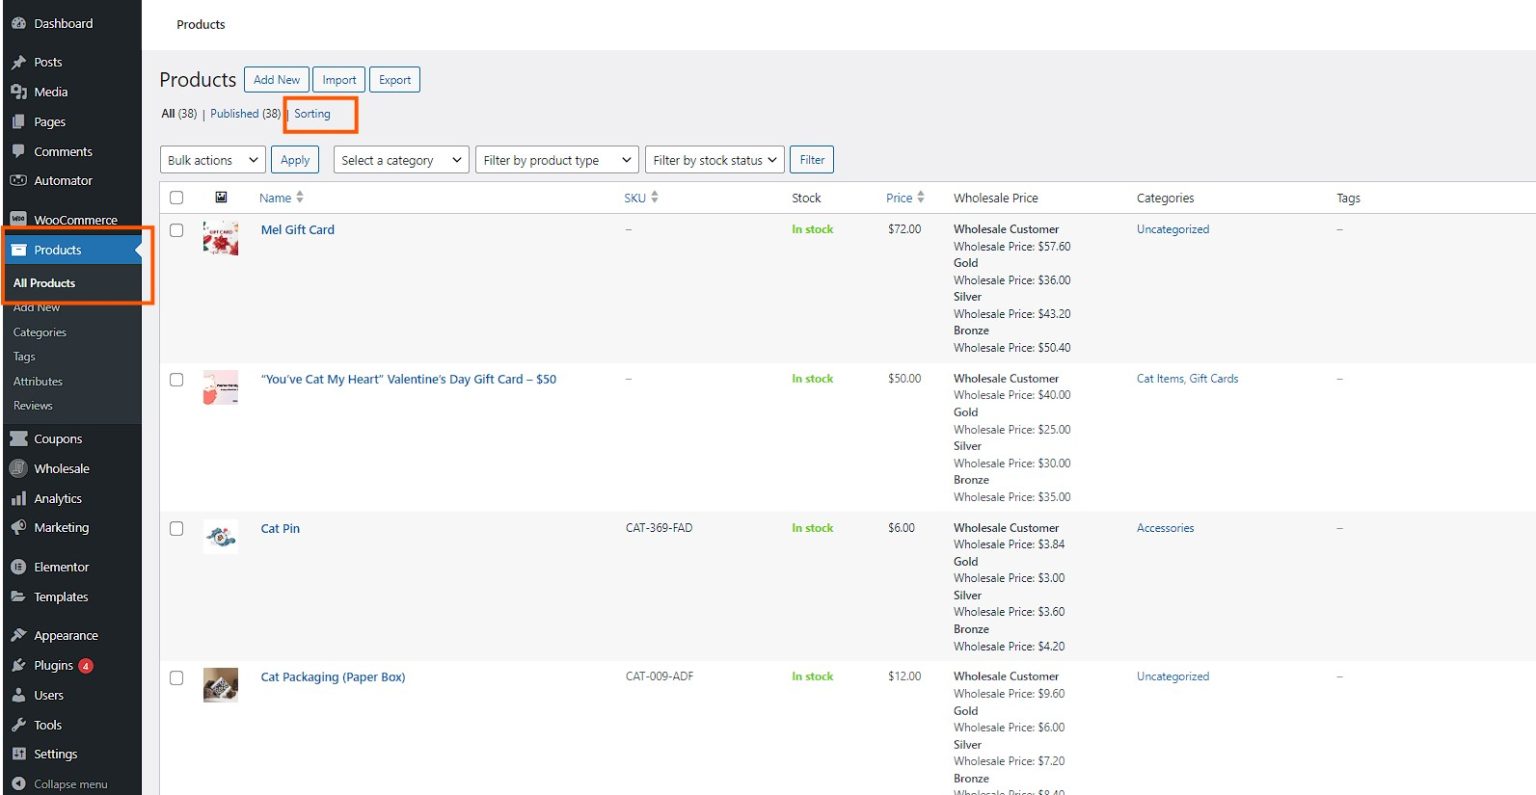Viewport: 1536px width, 795px height.
Task: Select the Coupons icon in sidebar
Action: pos(20,438)
